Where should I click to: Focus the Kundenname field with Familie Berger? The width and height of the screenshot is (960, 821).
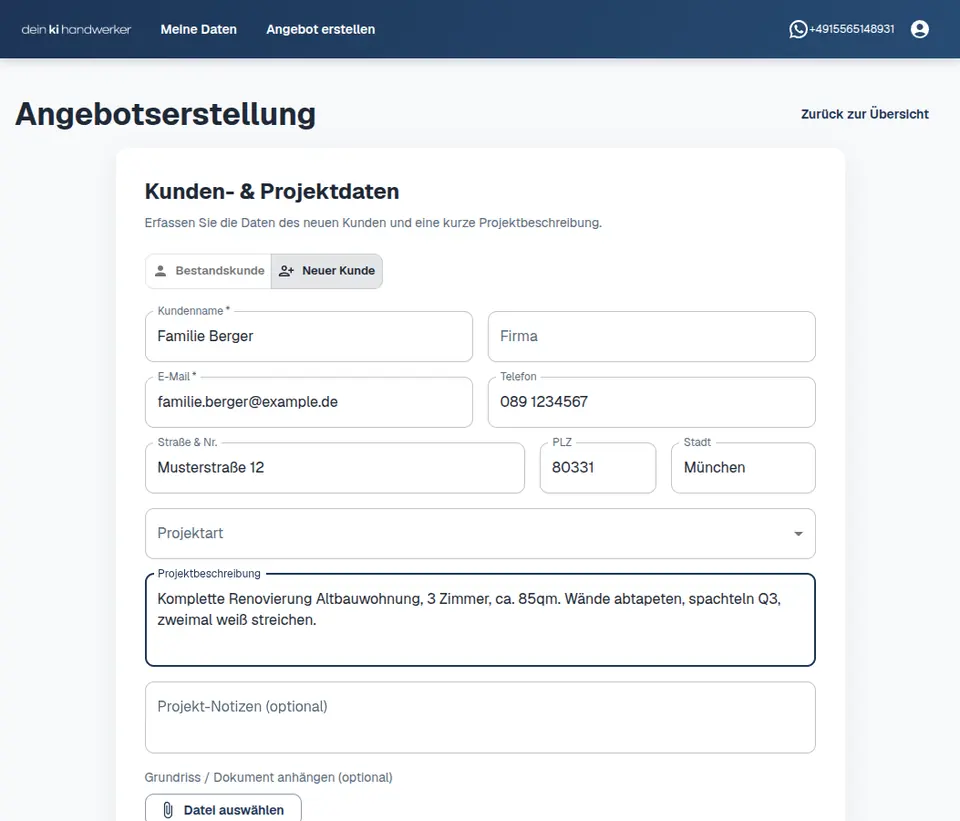[309, 336]
